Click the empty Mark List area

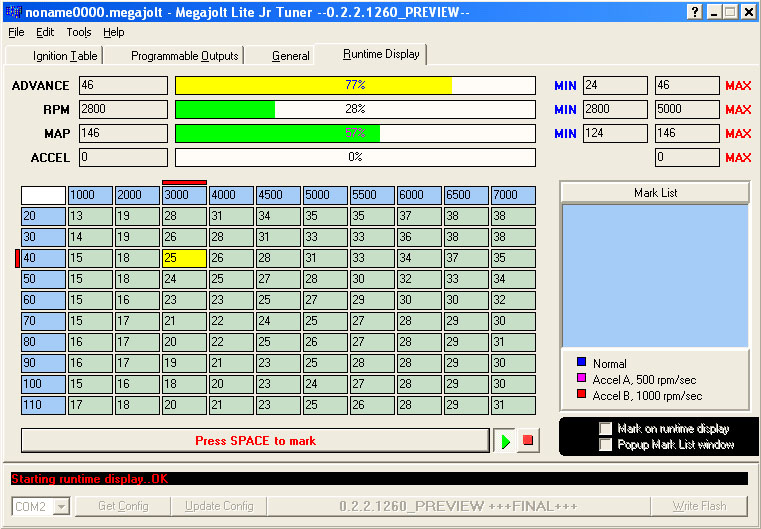[655, 276]
